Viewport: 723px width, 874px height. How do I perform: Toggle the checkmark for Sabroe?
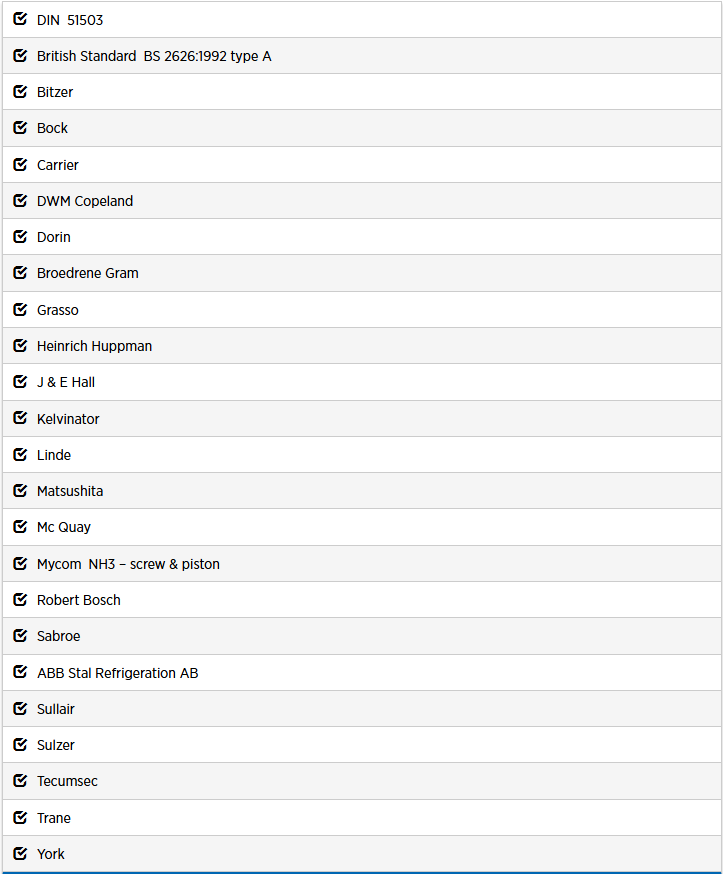tap(20, 635)
